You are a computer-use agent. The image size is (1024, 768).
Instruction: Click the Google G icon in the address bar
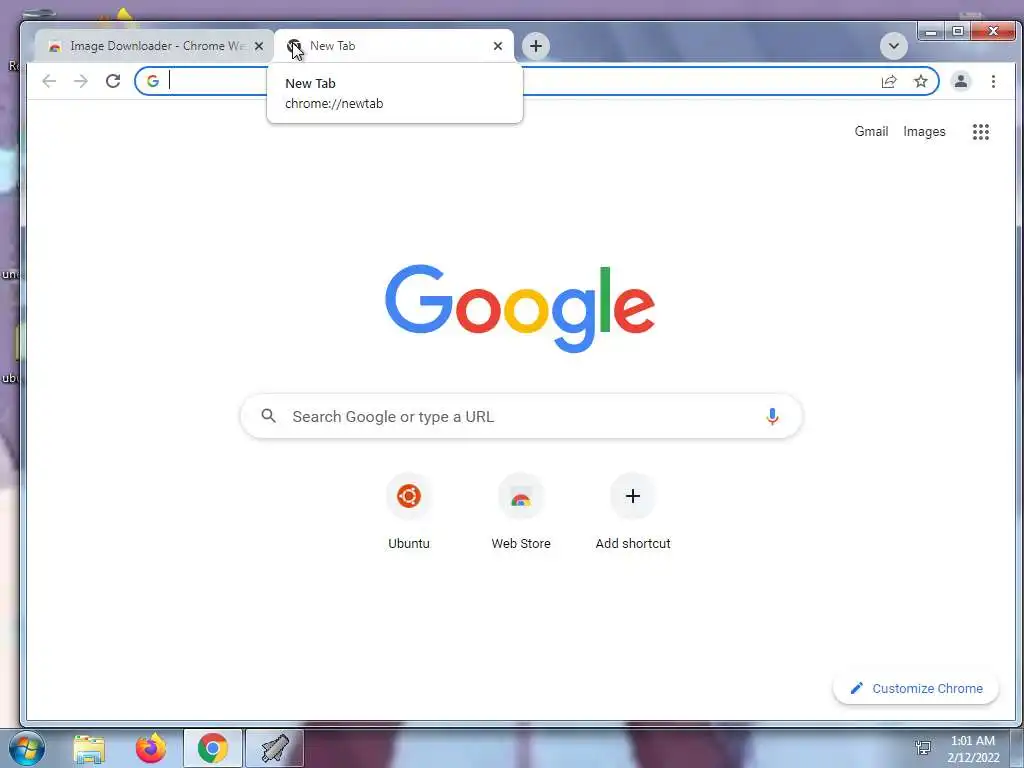[x=153, y=81]
